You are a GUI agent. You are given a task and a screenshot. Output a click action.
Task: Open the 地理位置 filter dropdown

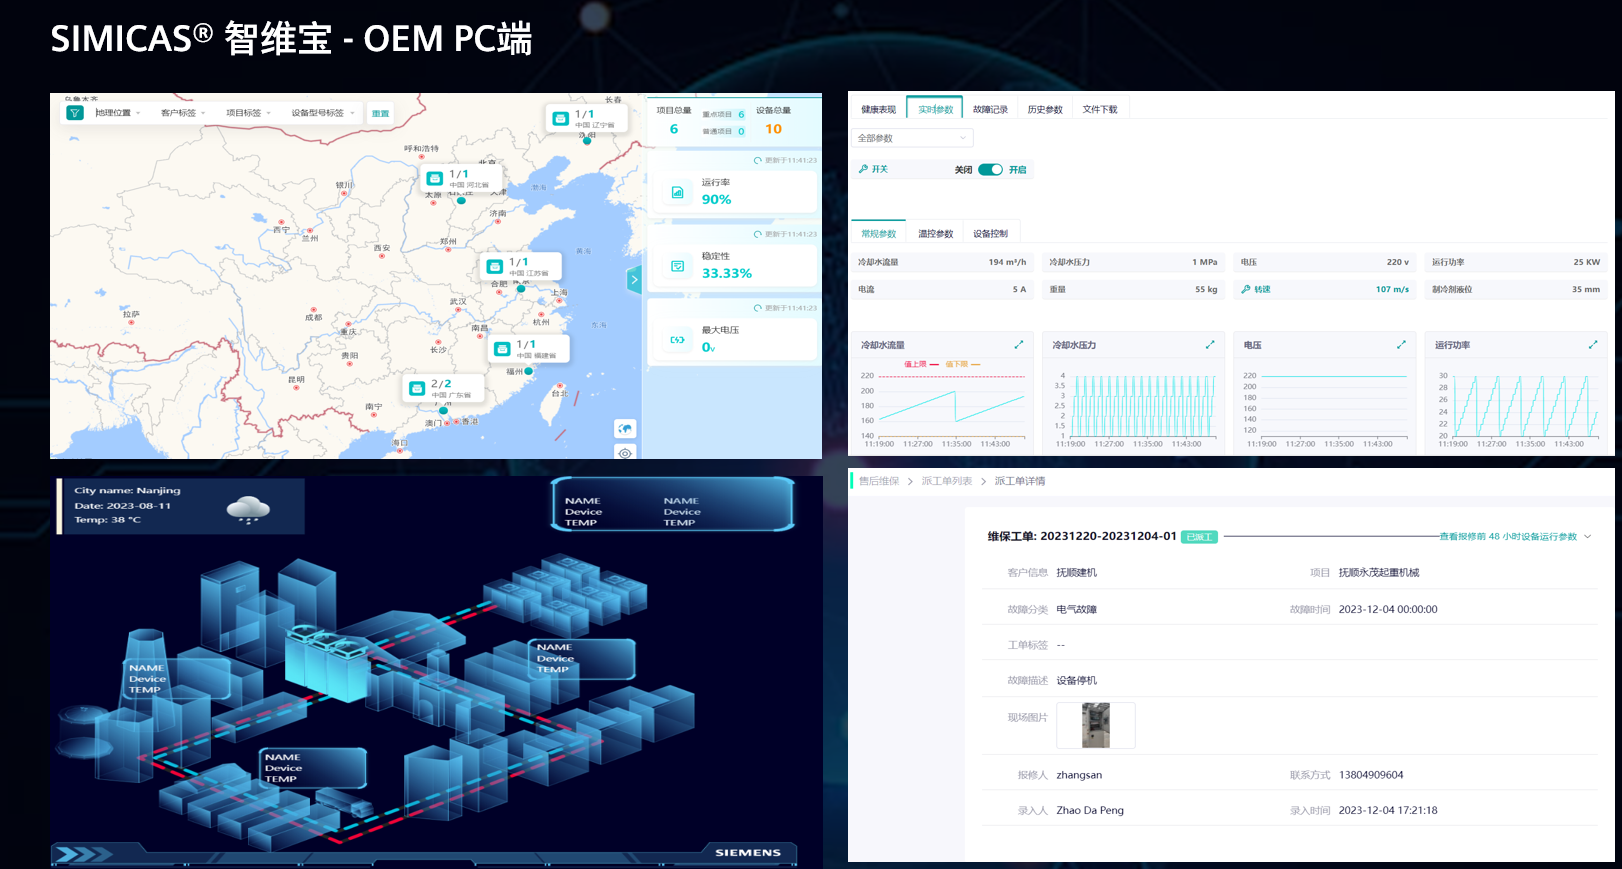point(118,113)
